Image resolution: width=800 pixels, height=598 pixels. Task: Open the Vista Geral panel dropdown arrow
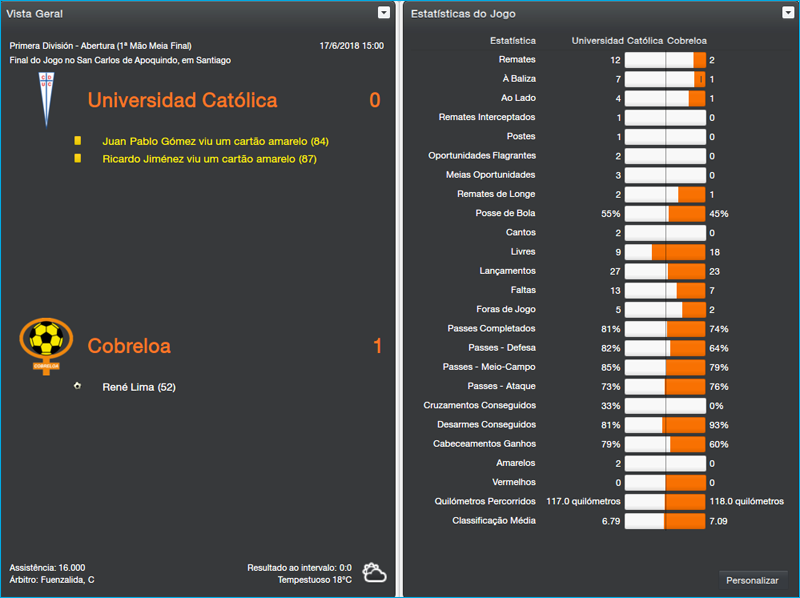click(x=383, y=12)
